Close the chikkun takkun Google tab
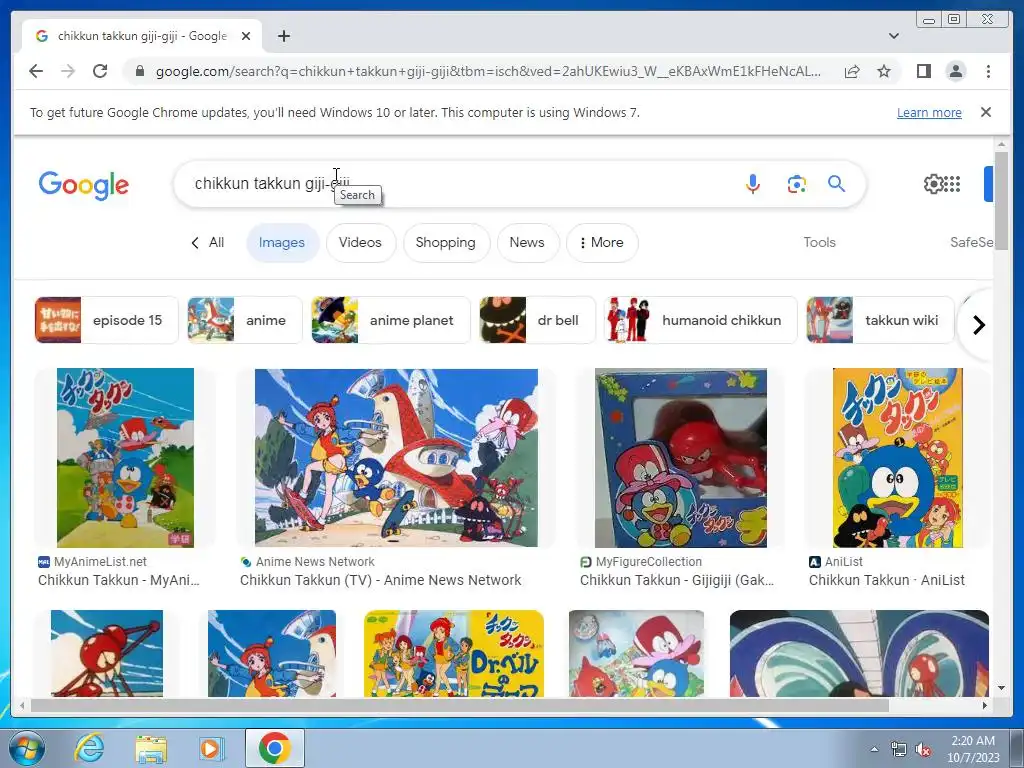The width and height of the screenshot is (1024, 768). coord(246,36)
